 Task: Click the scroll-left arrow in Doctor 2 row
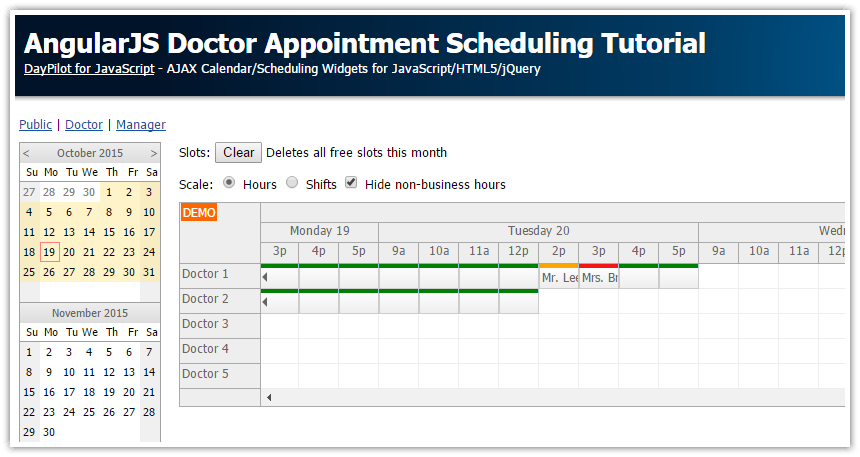pyautogui.click(x=265, y=302)
